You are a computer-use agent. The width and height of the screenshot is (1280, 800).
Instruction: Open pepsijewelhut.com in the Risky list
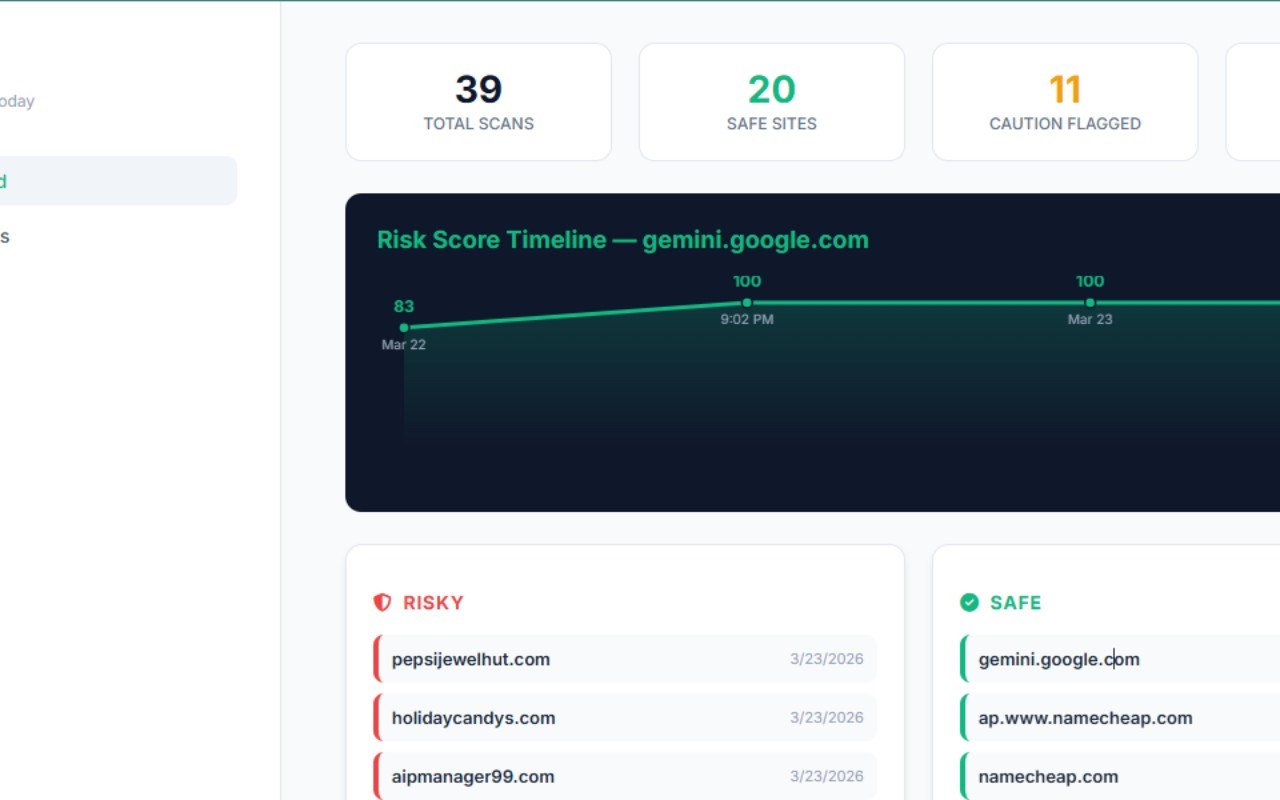625,659
